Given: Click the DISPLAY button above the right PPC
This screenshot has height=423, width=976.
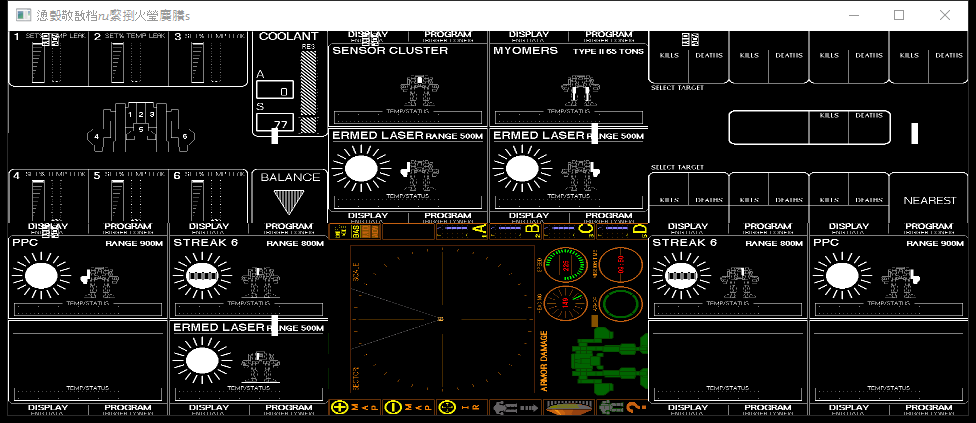Looking at the screenshot, I should click(848, 228).
